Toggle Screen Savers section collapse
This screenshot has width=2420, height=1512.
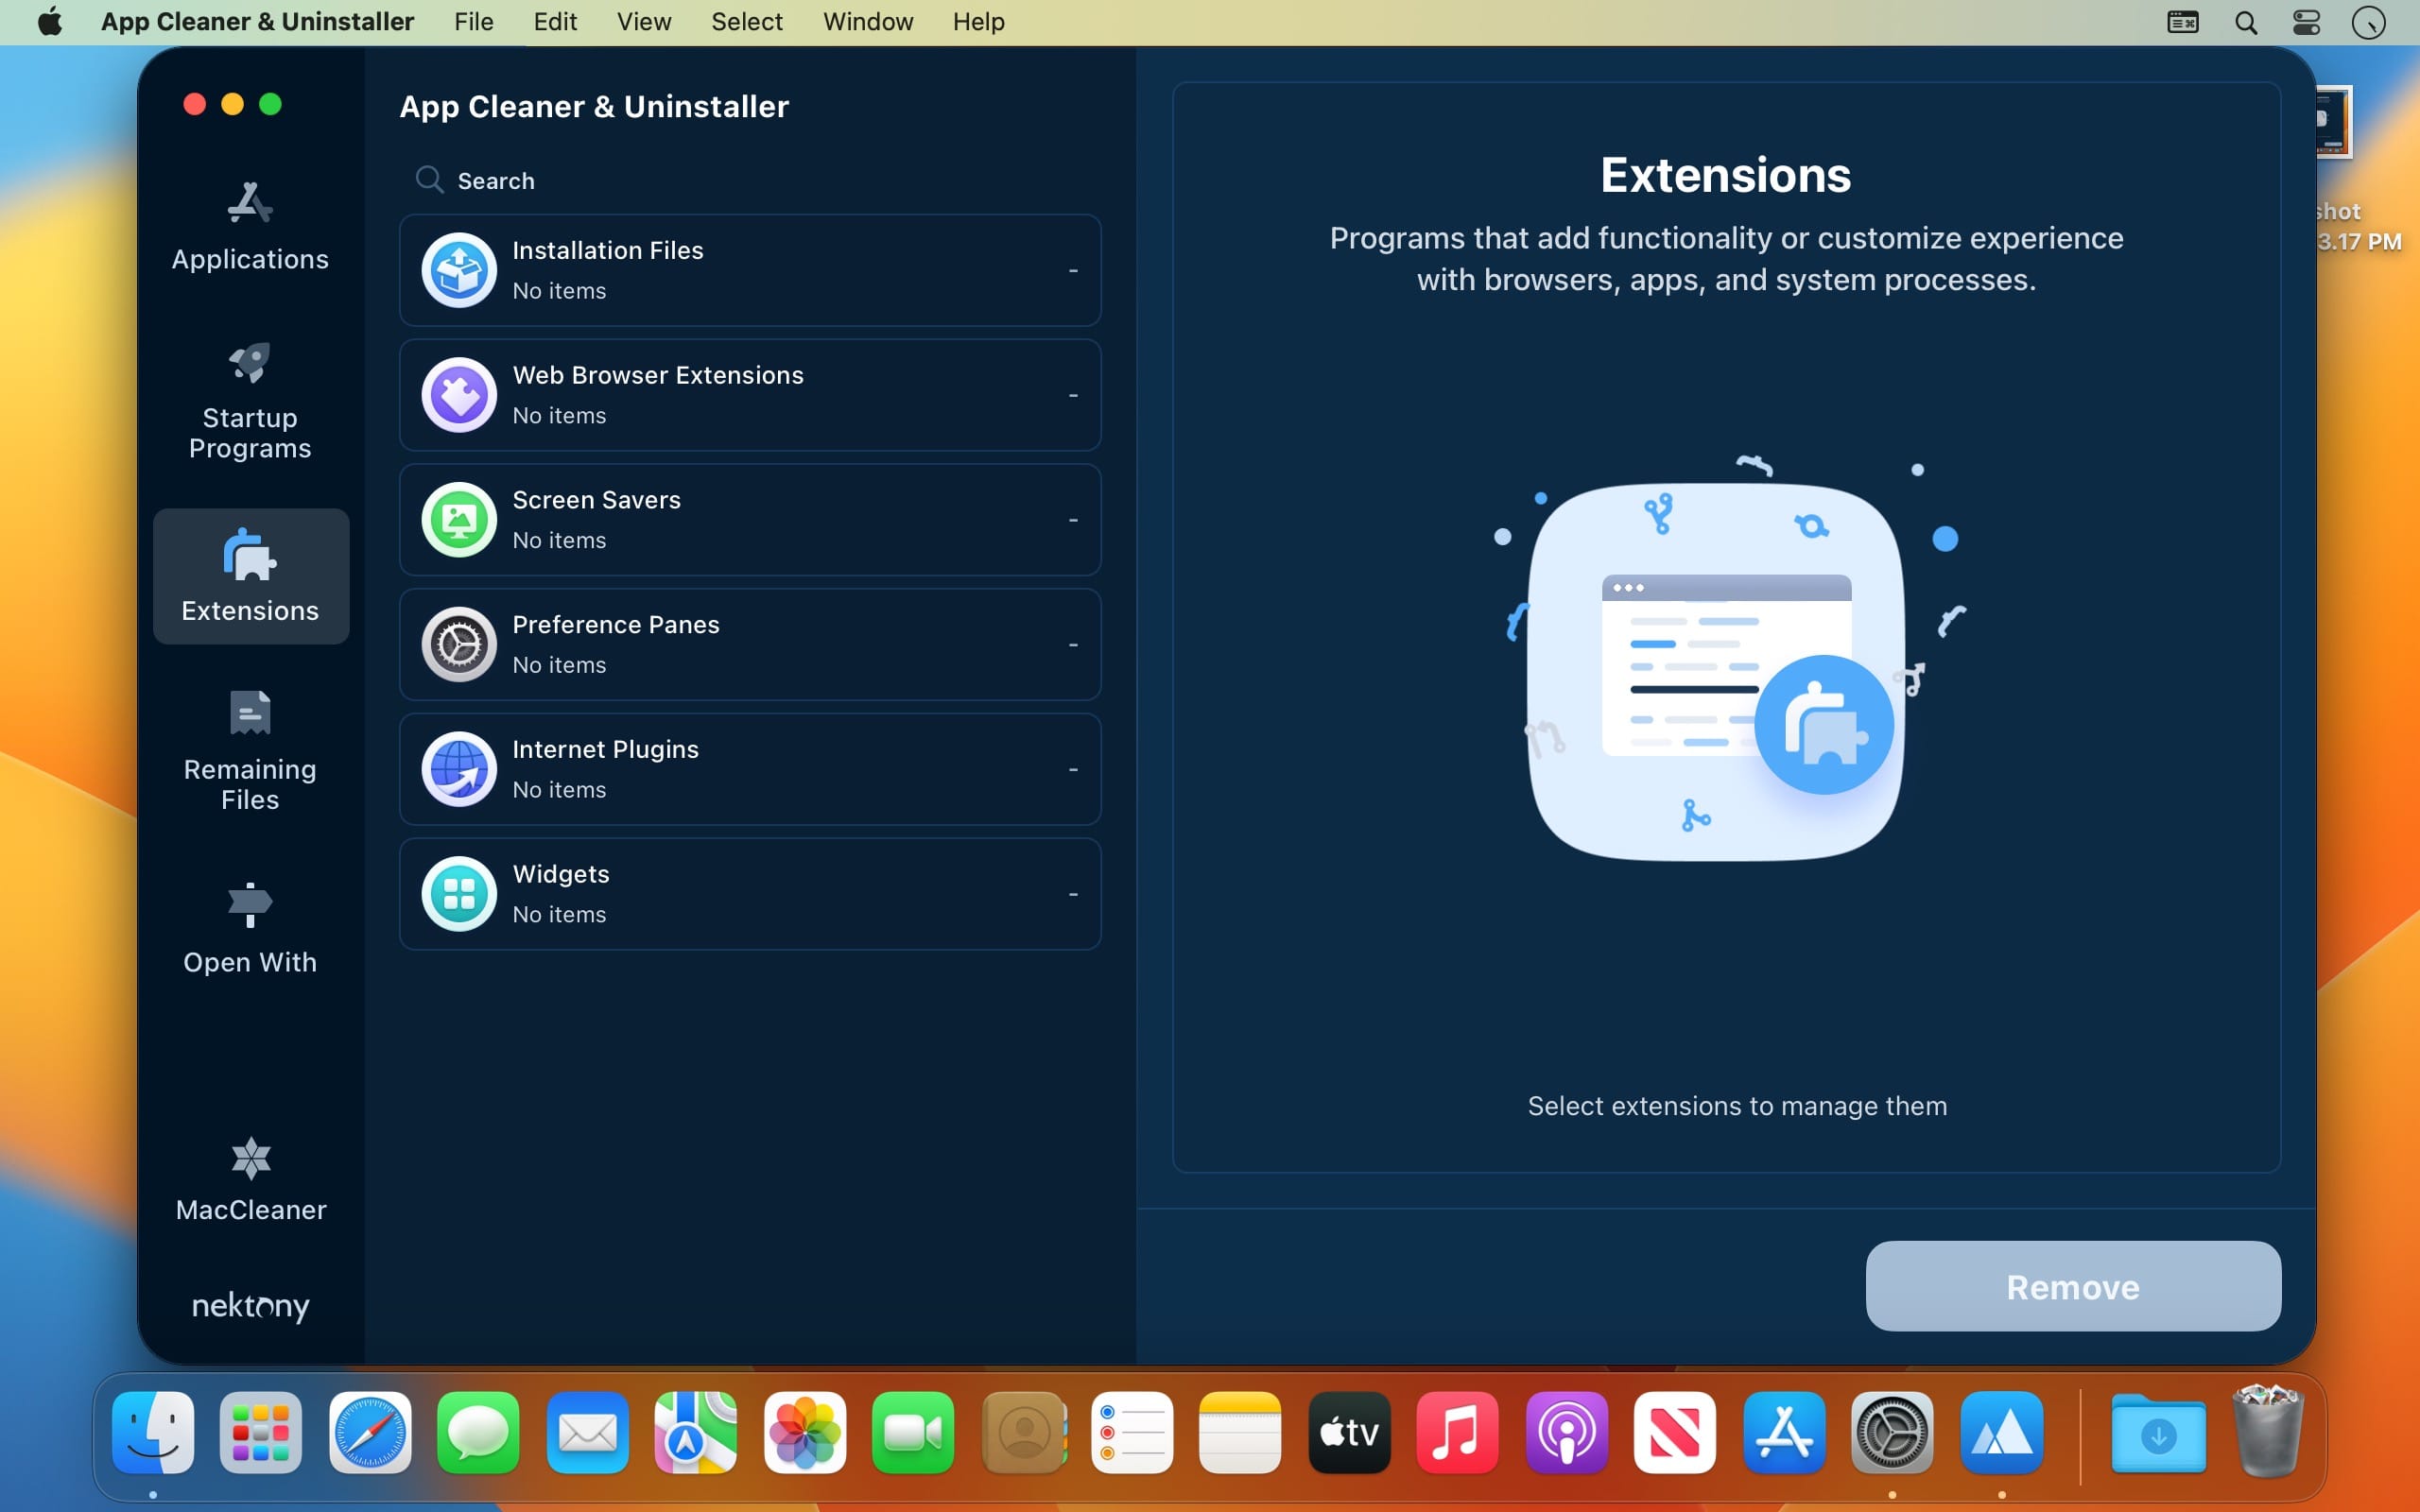tap(1073, 519)
